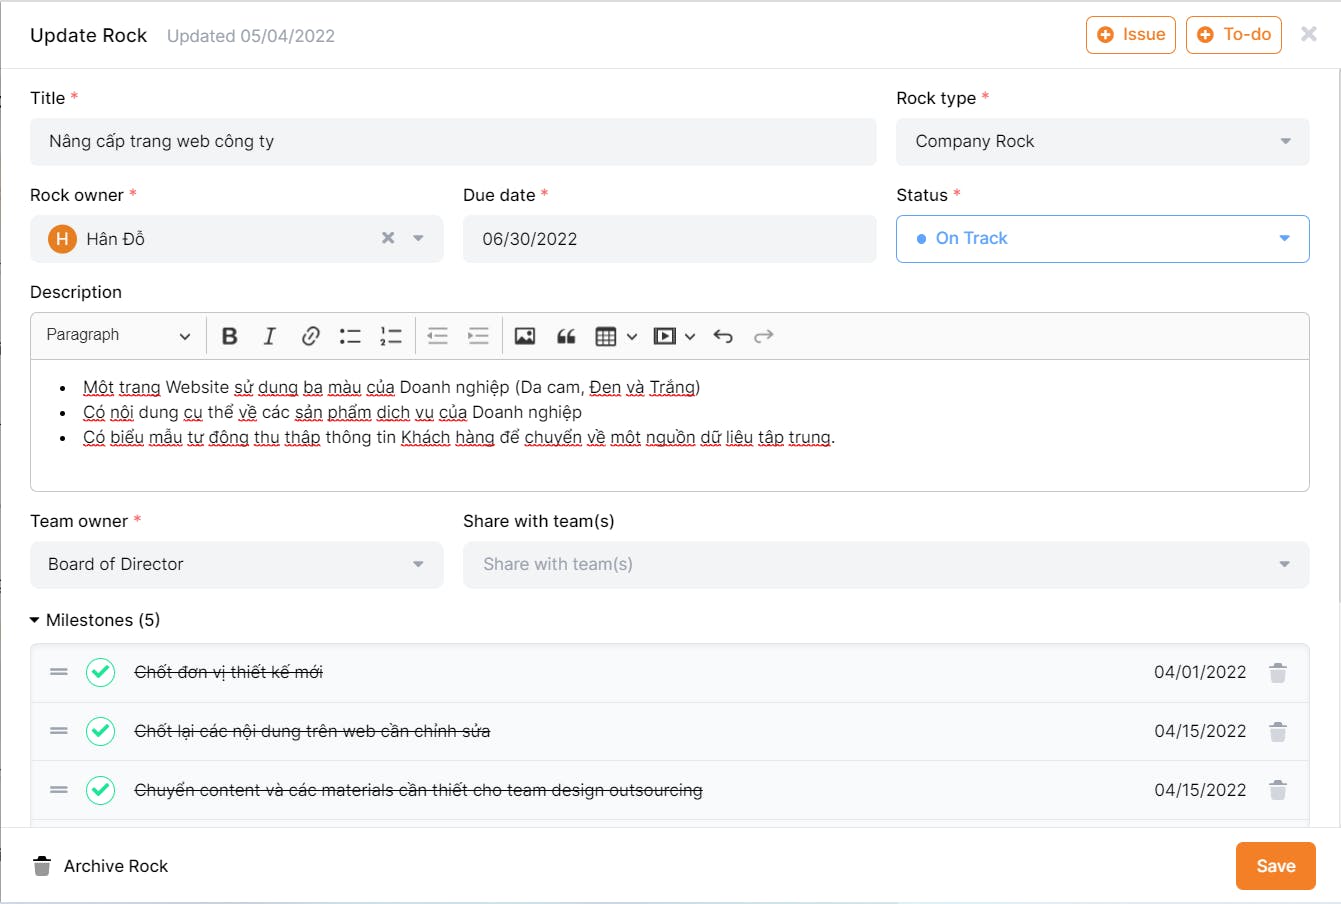
Task: Uncheck milestone 'Chốt đơn vị thiết kế mới'
Action: click(100, 672)
